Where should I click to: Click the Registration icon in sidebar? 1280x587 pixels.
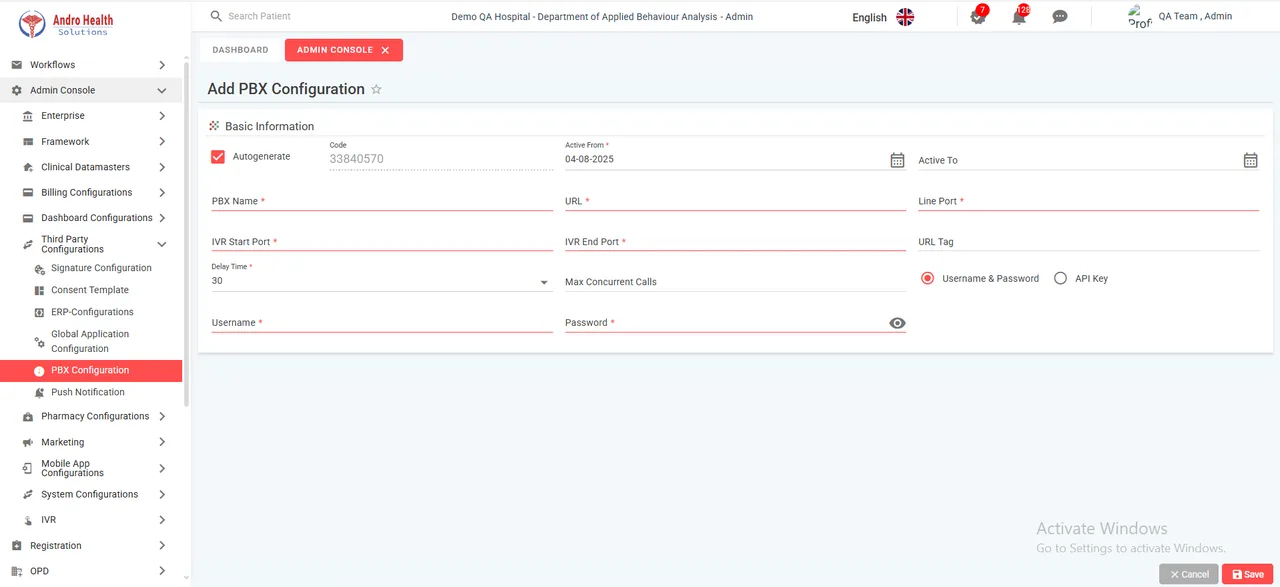16,546
